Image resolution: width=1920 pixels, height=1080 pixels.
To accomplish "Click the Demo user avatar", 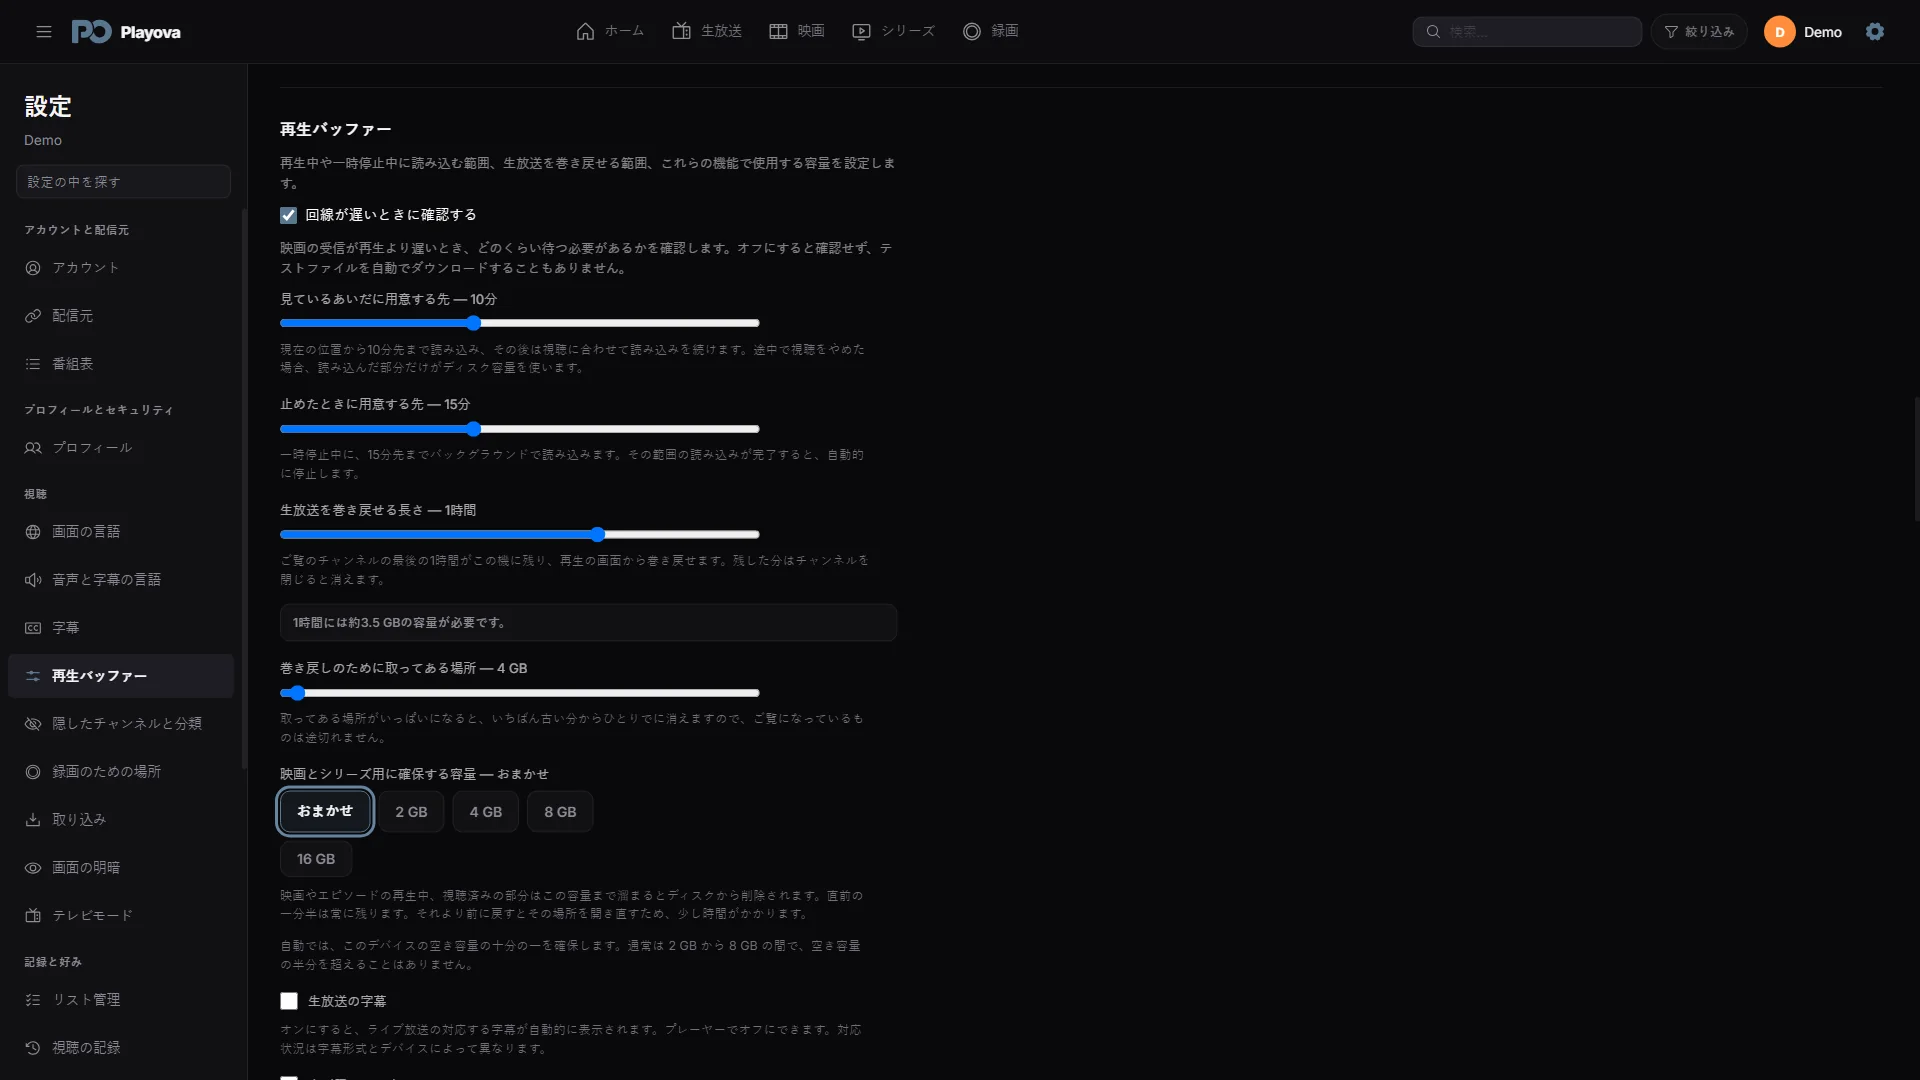I will [x=1779, y=32].
